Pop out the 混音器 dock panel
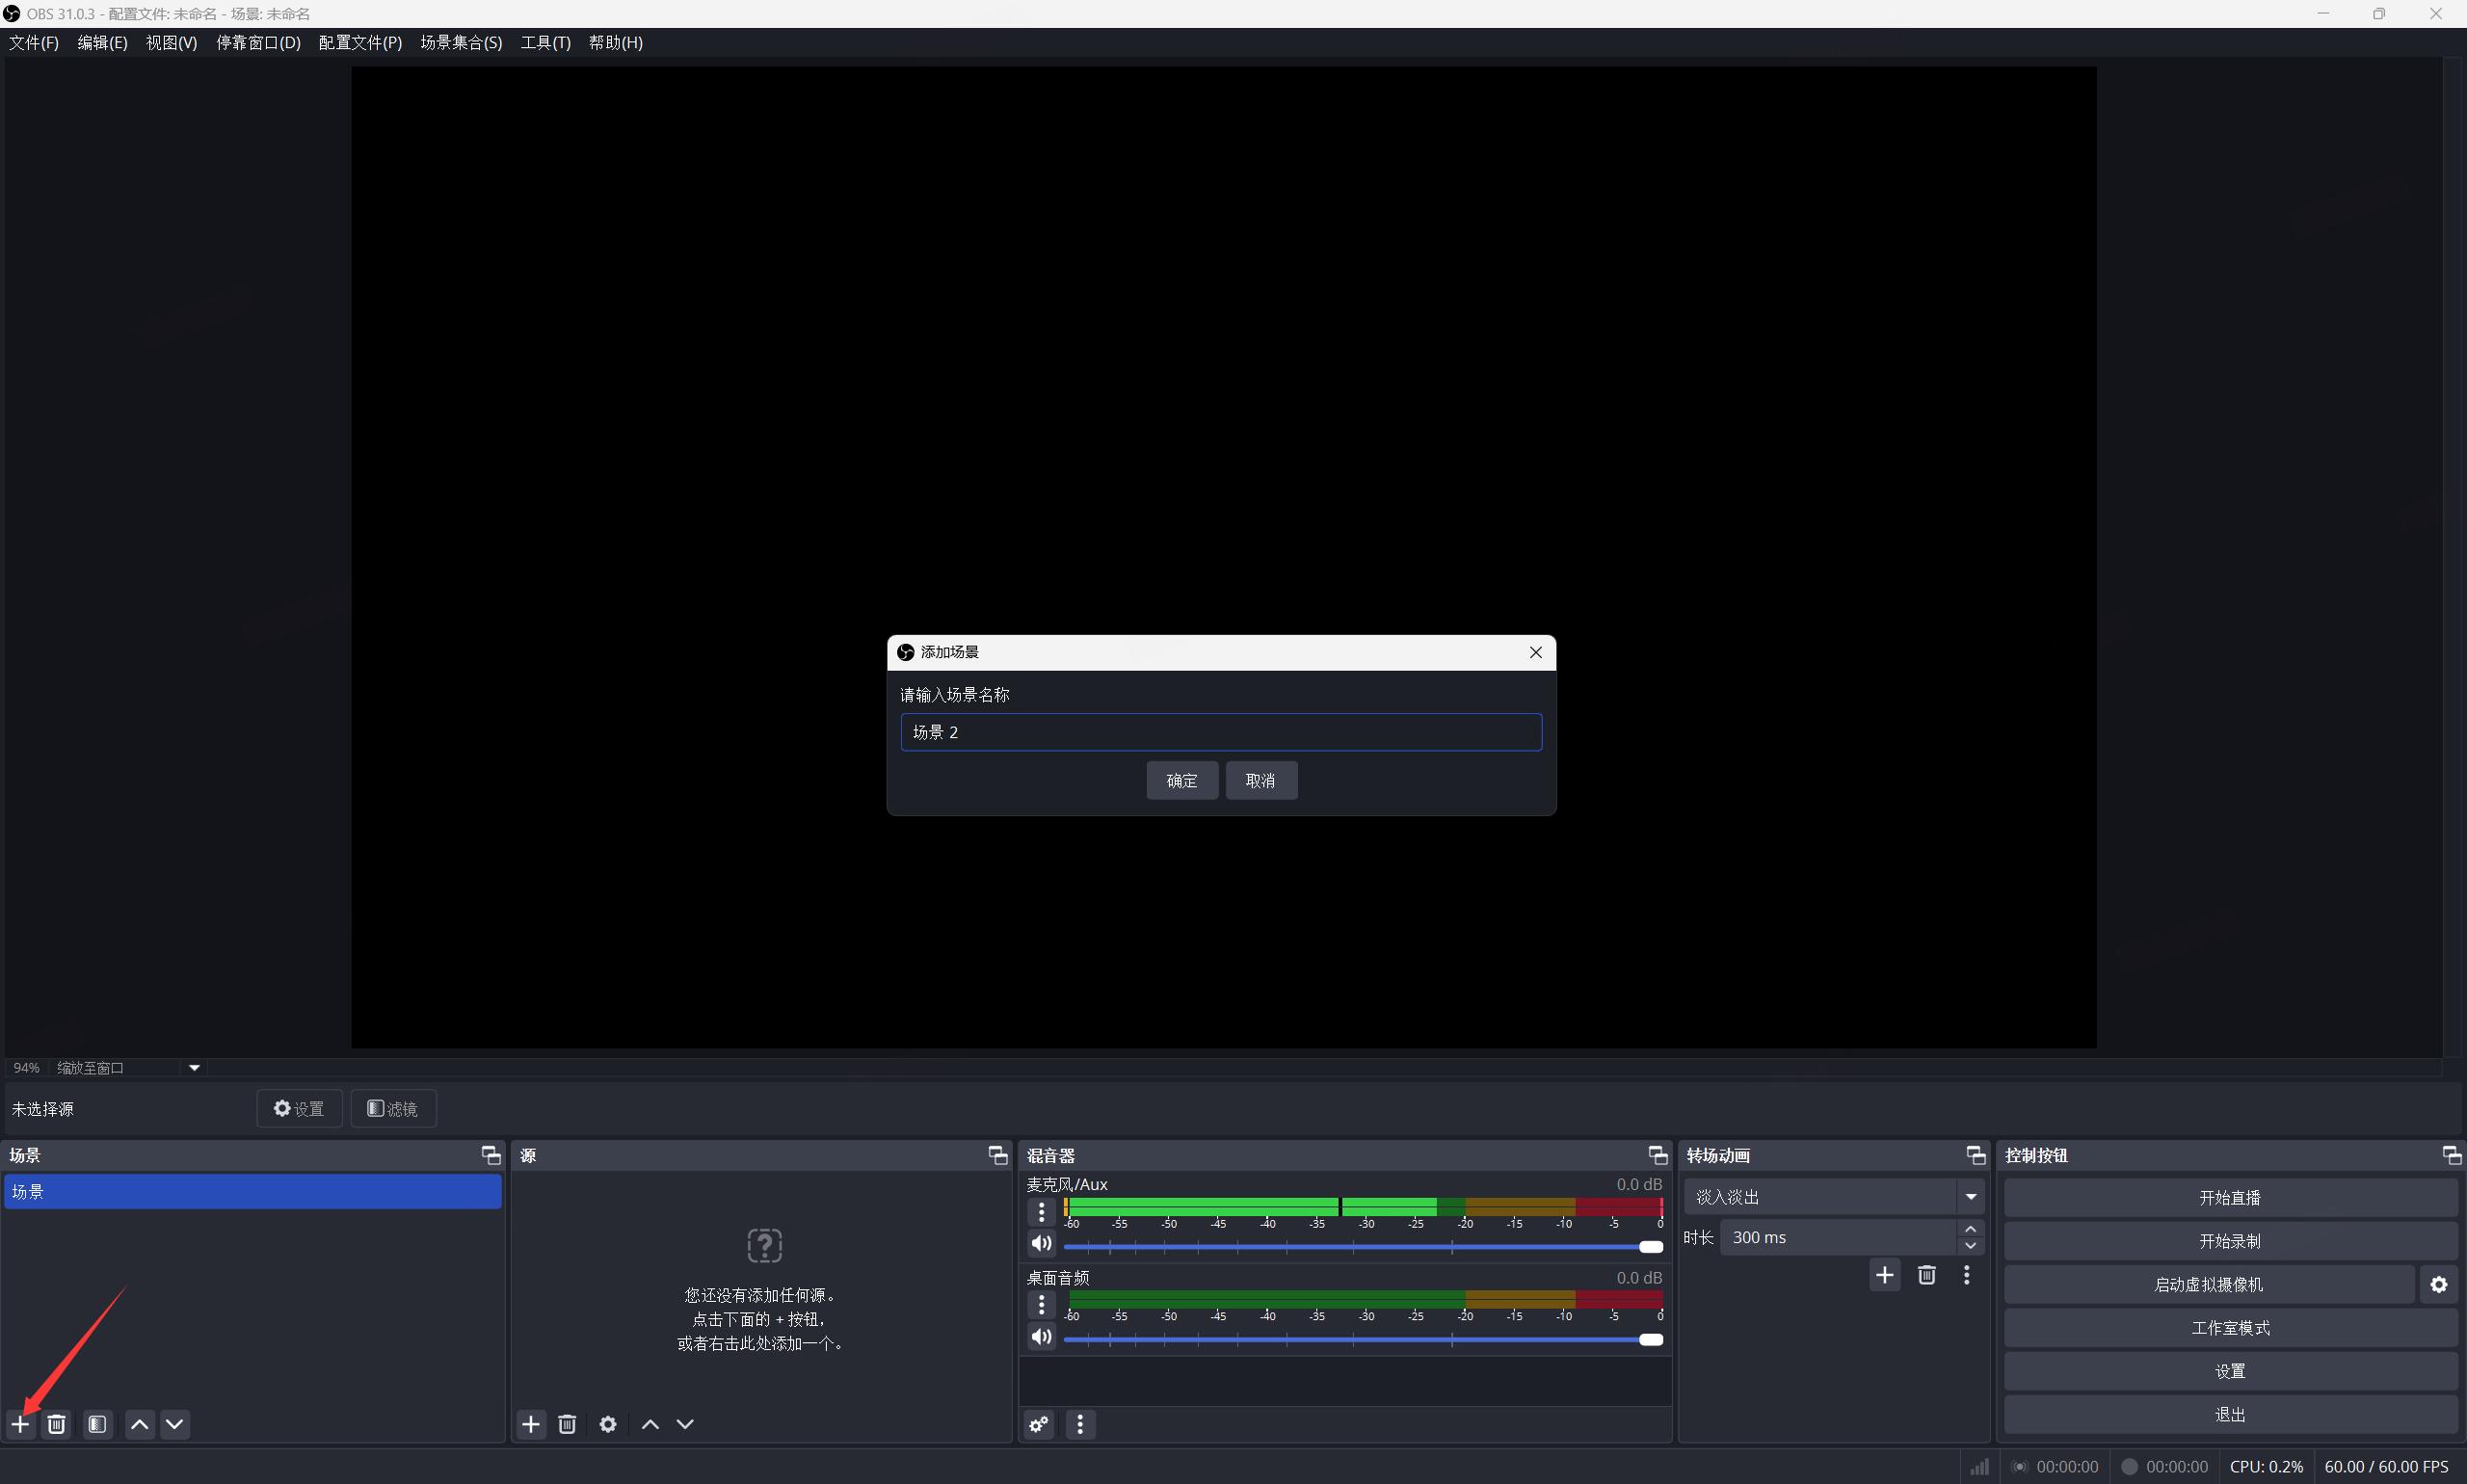 pyautogui.click(x=1658, y=1156)
